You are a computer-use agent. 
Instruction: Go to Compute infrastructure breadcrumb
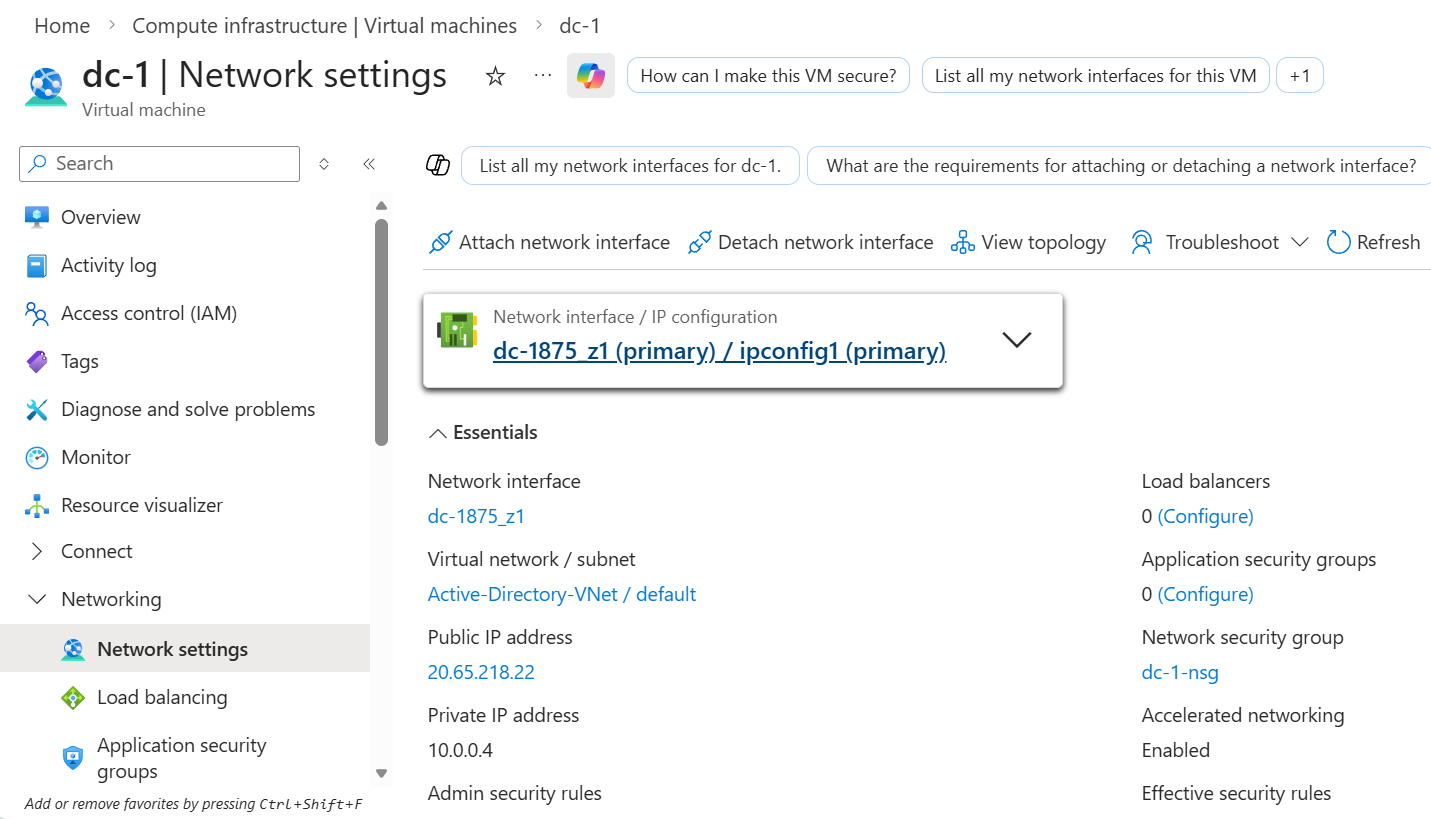324,26
